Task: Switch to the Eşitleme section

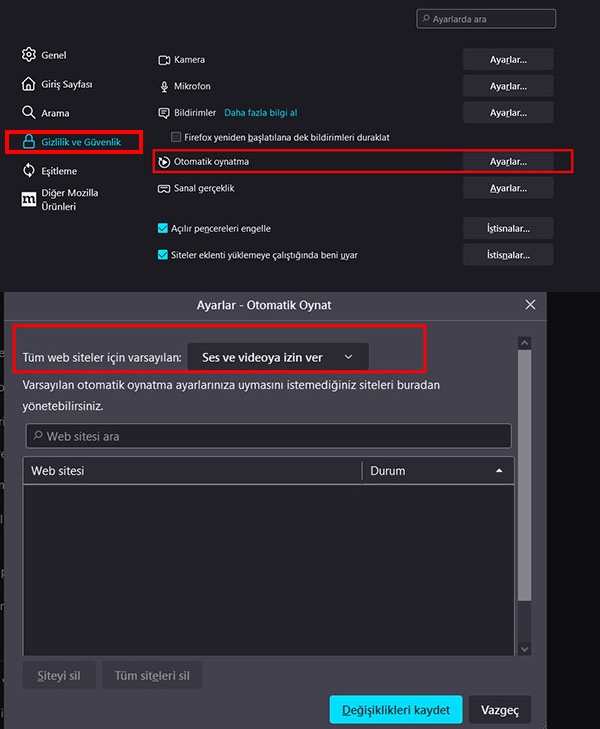Action: pos(50,171)
